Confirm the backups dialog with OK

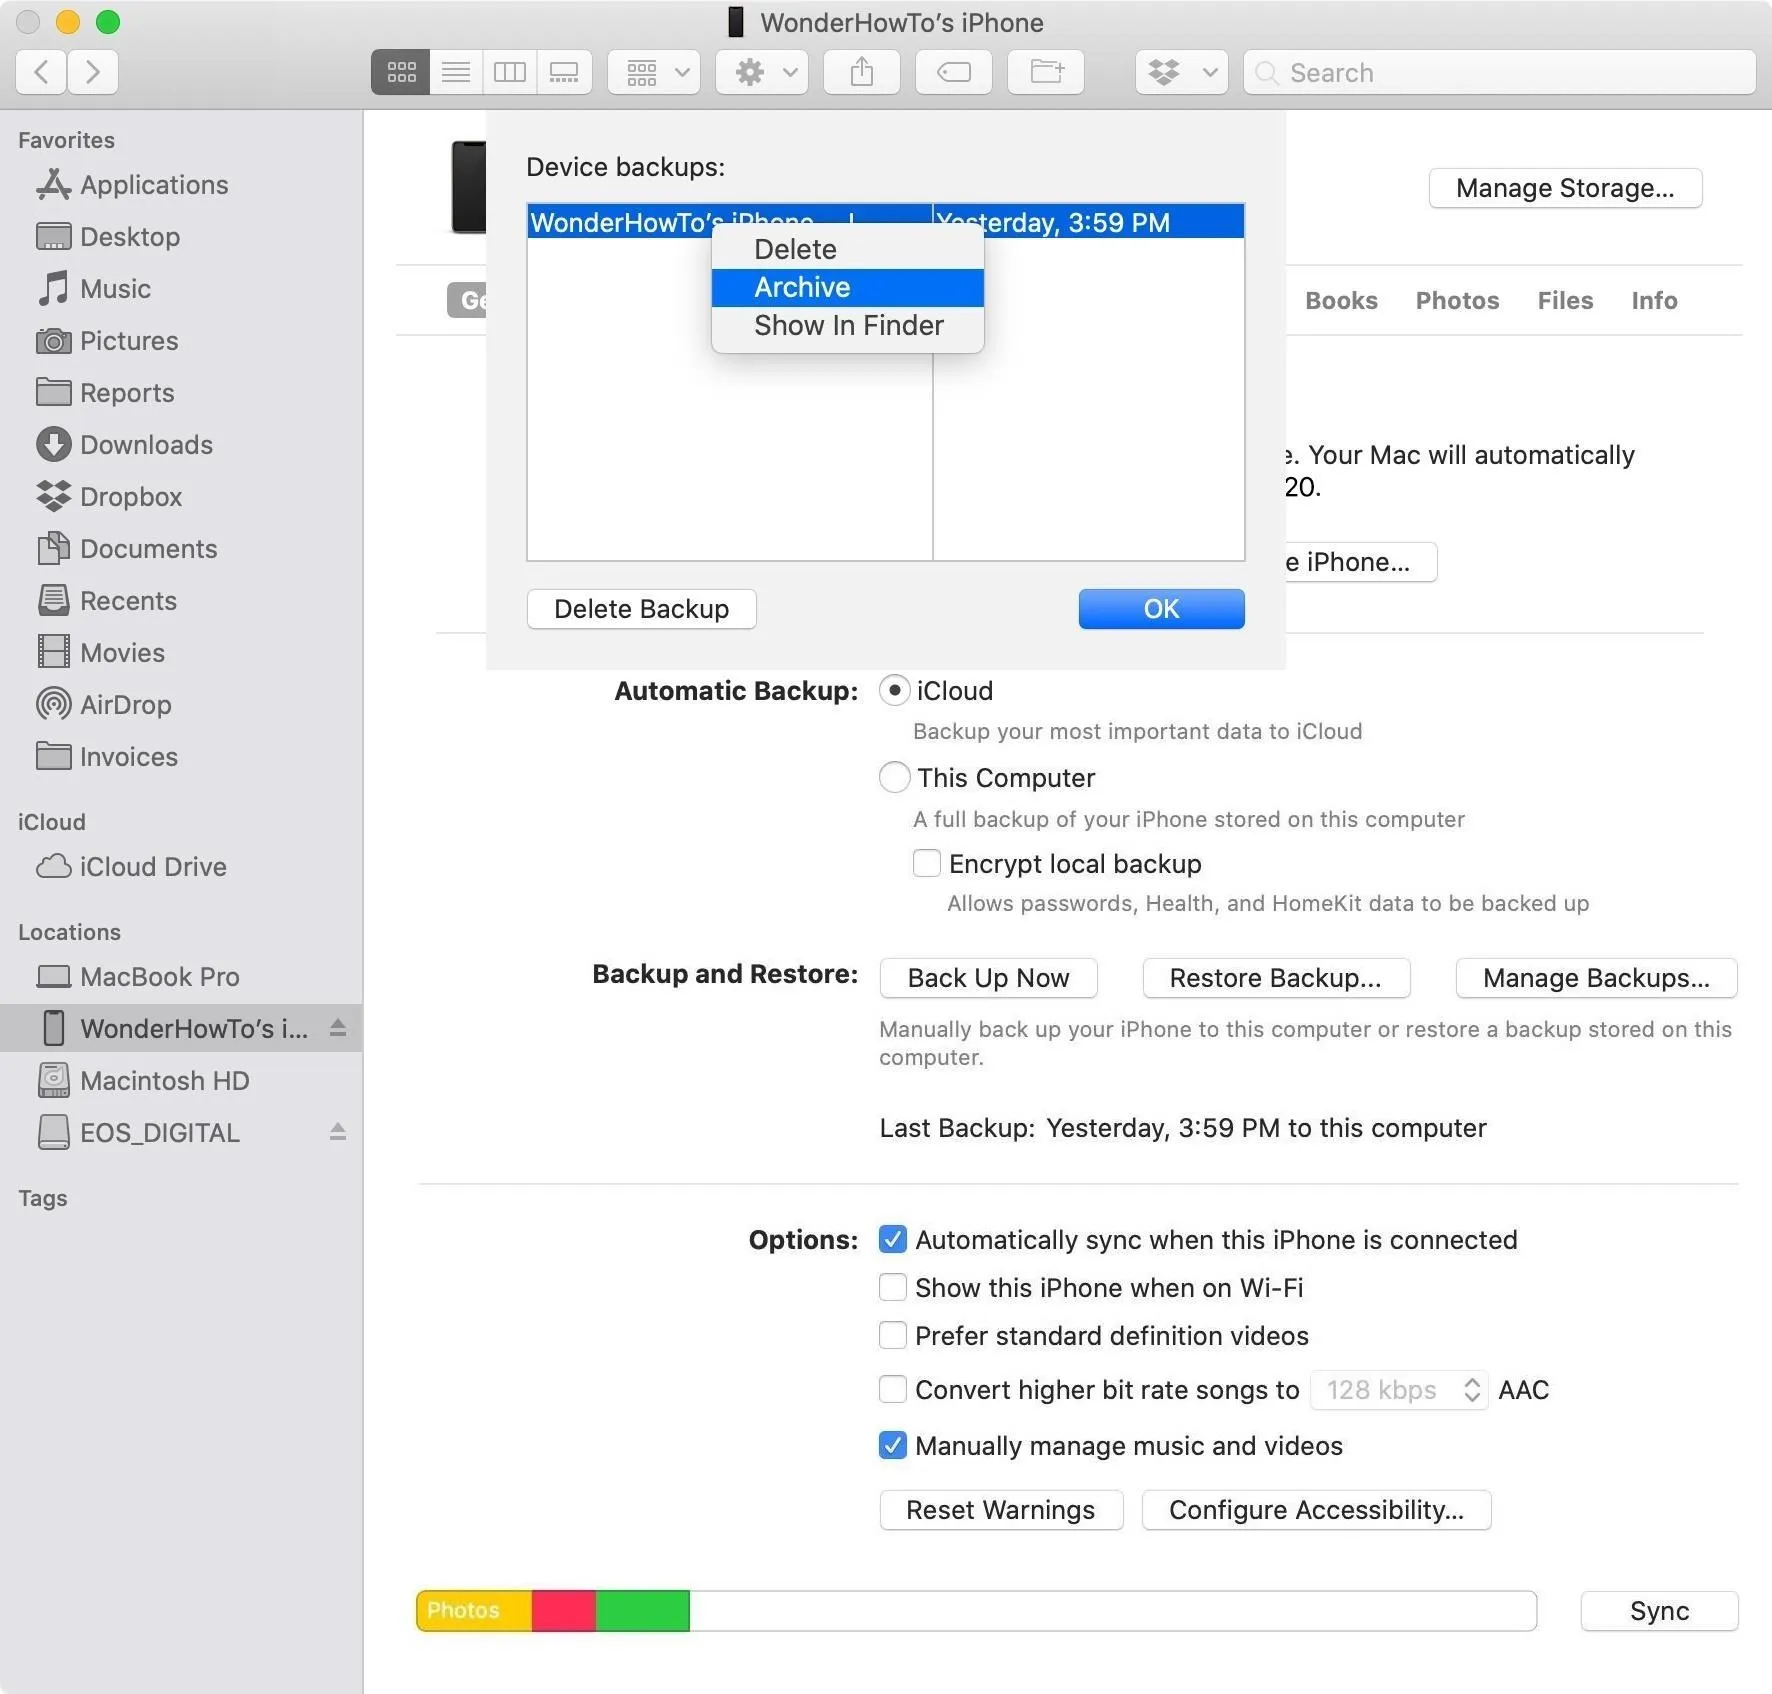tap(1161, 609)
